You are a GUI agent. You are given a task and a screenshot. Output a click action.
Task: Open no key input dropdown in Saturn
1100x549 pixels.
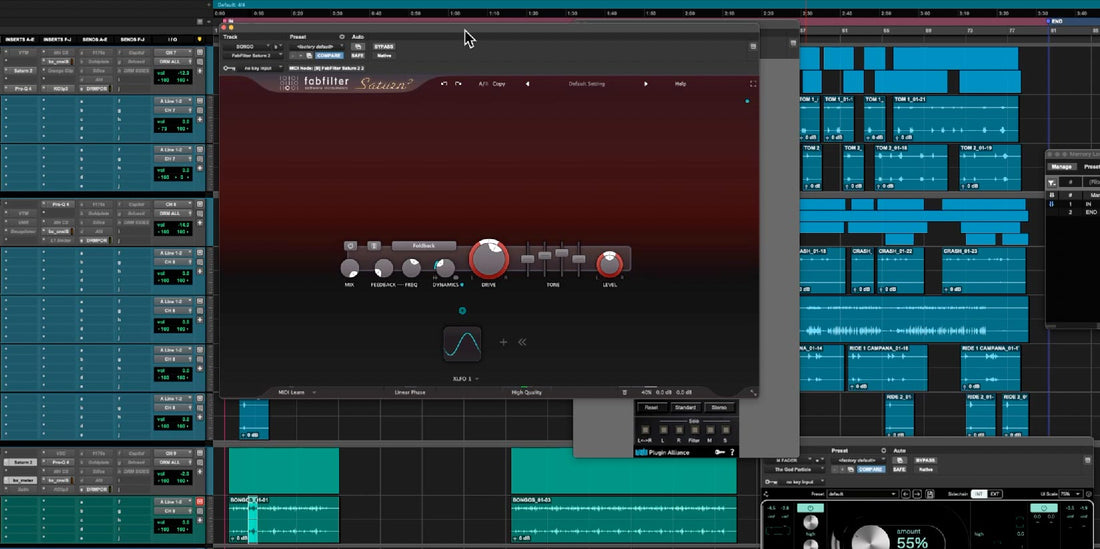click(x=260, y=68)
